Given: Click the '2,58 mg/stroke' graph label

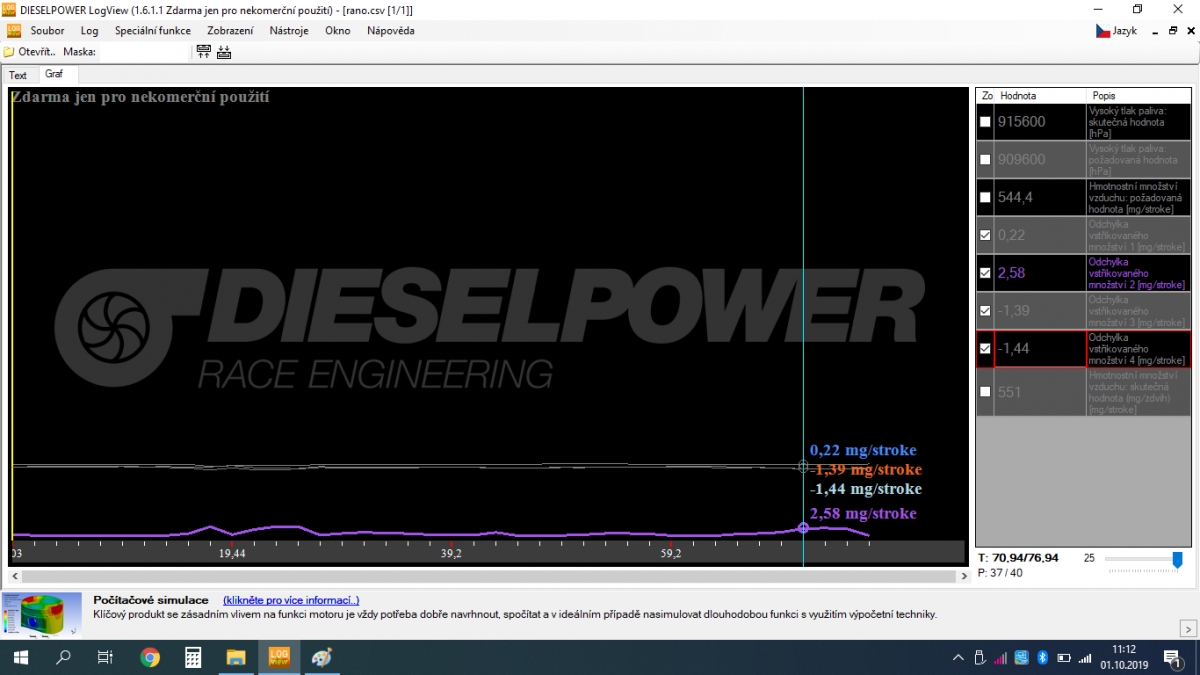Looking at the screenshot, I should (x=863, y=513).
